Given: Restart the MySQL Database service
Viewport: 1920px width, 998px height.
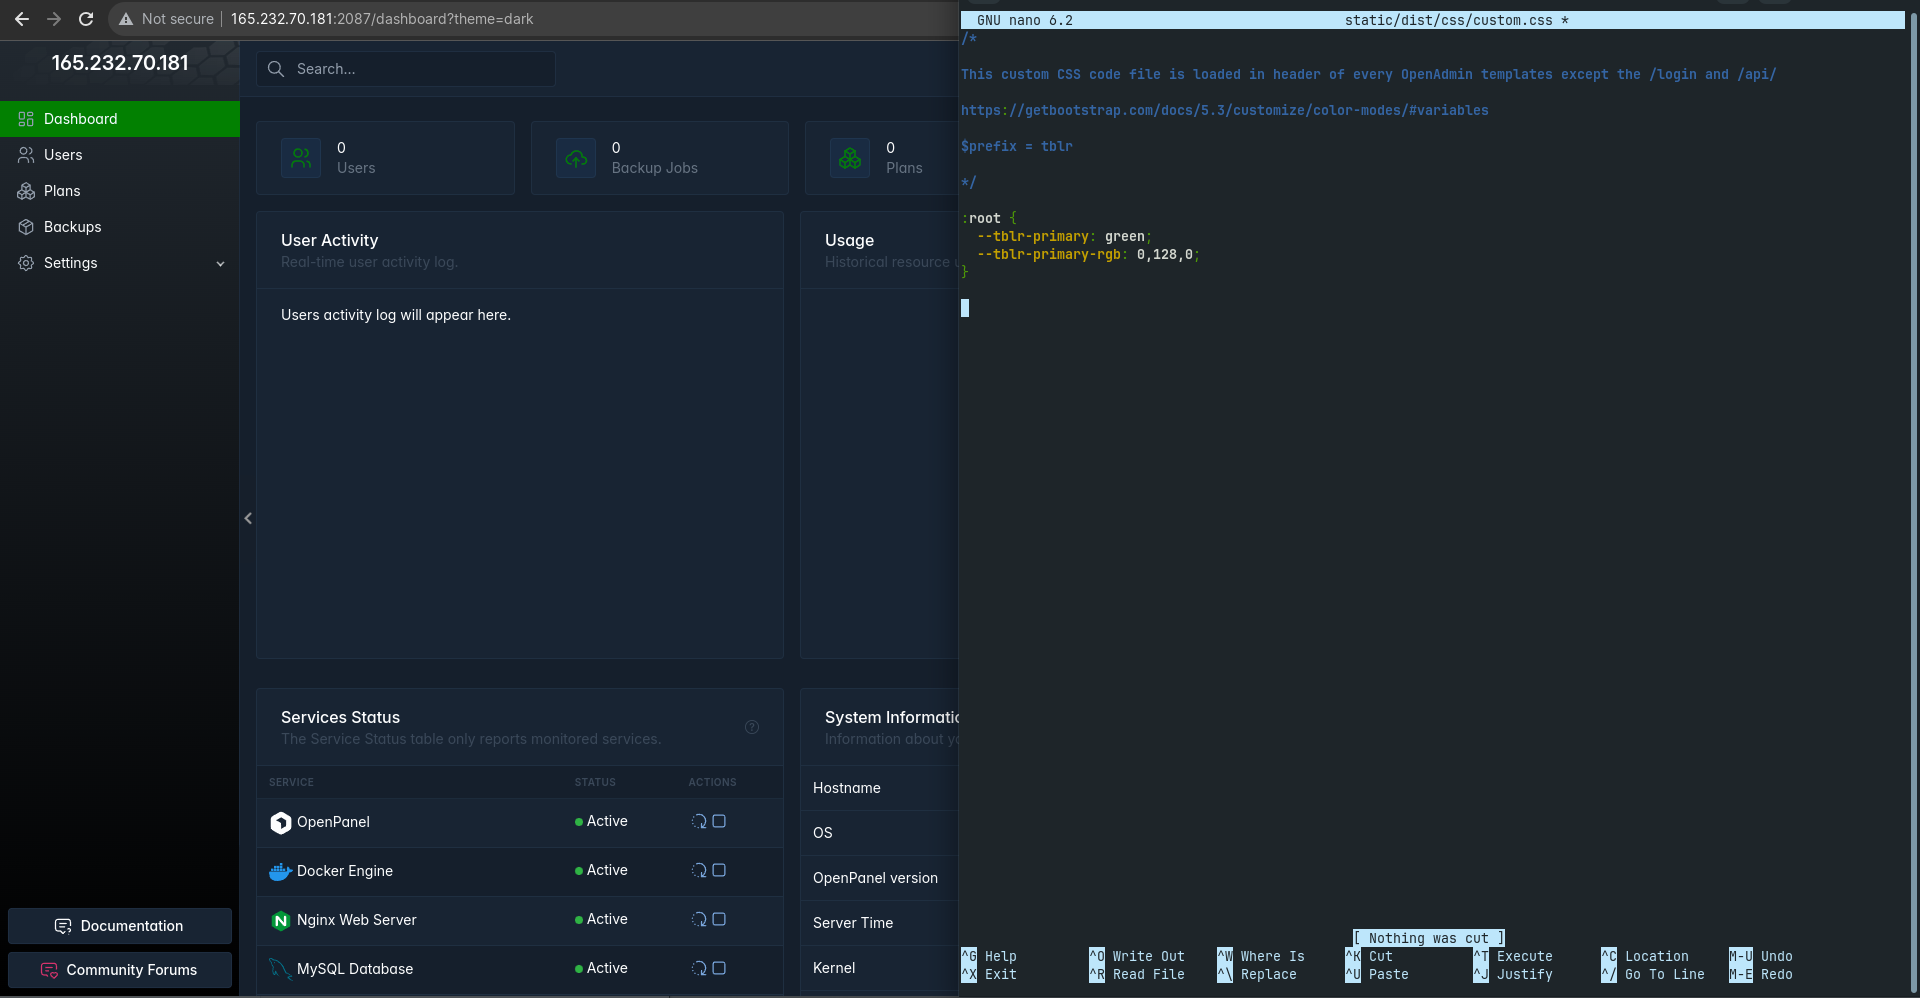Looking at the screenshot, I should (699, 968).
